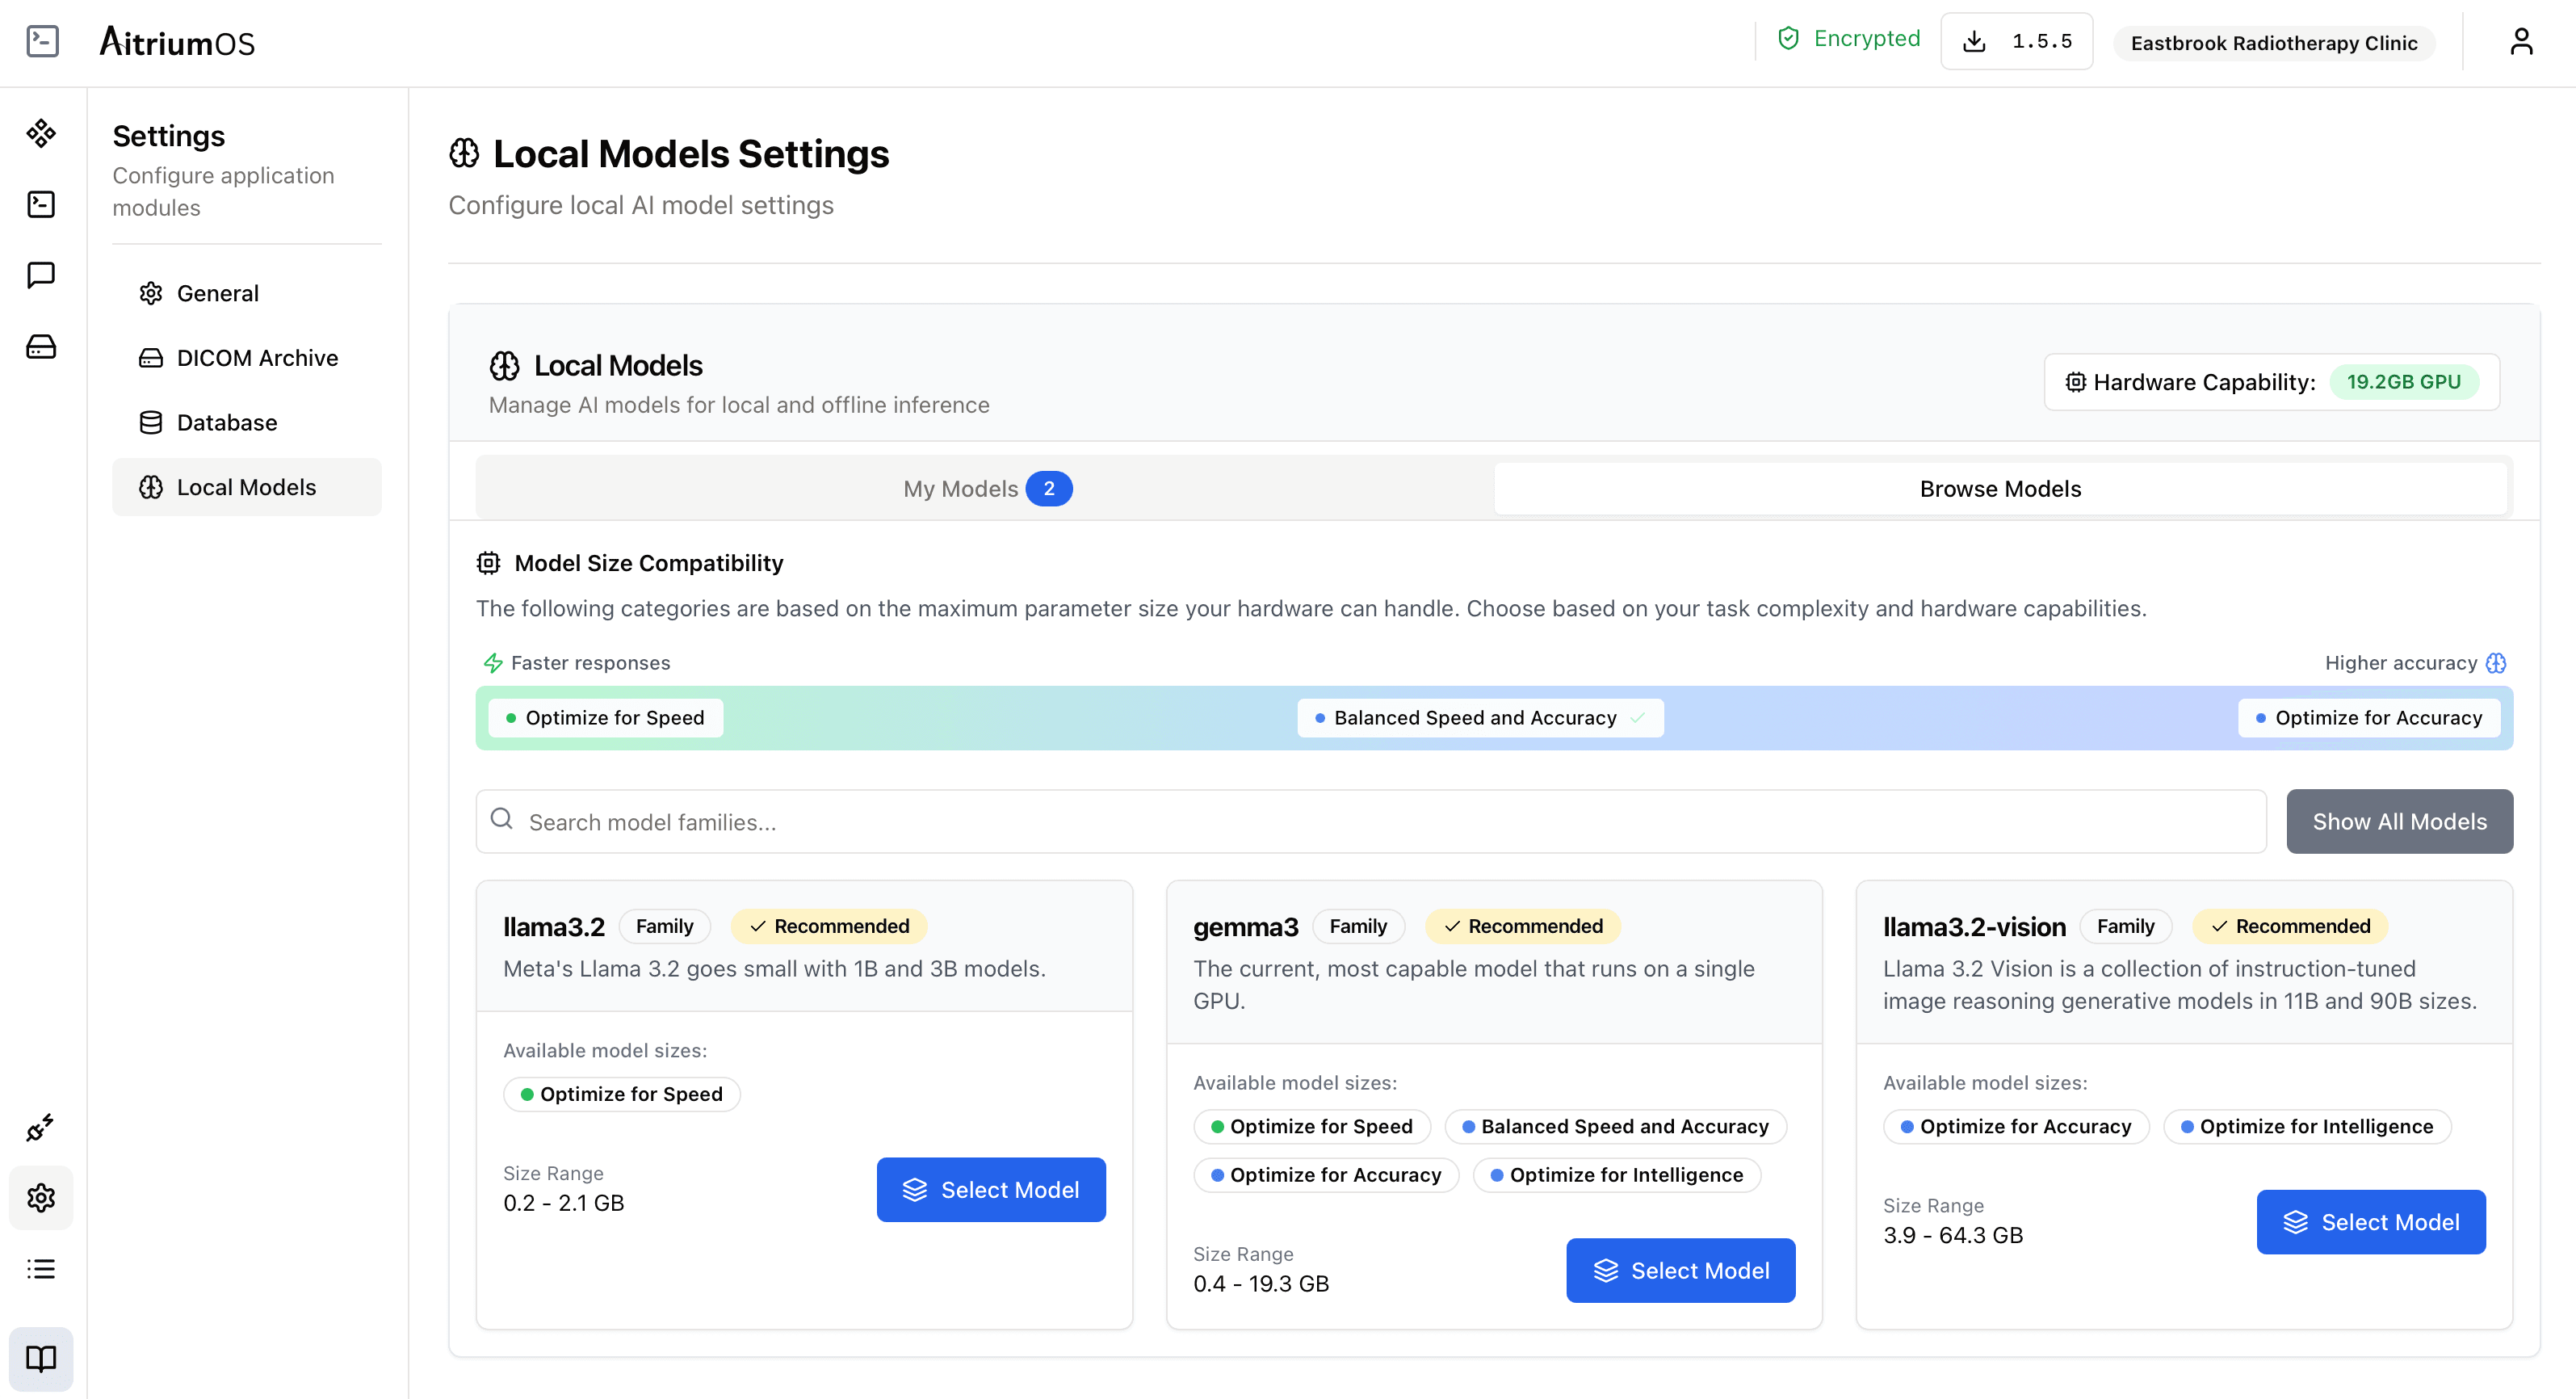Image resolution: width=2576 pixels, height=1399 pixels.
Task: Click Optimize for Intelligence chip in gemma3 card
Action: click(1617, 1175)
